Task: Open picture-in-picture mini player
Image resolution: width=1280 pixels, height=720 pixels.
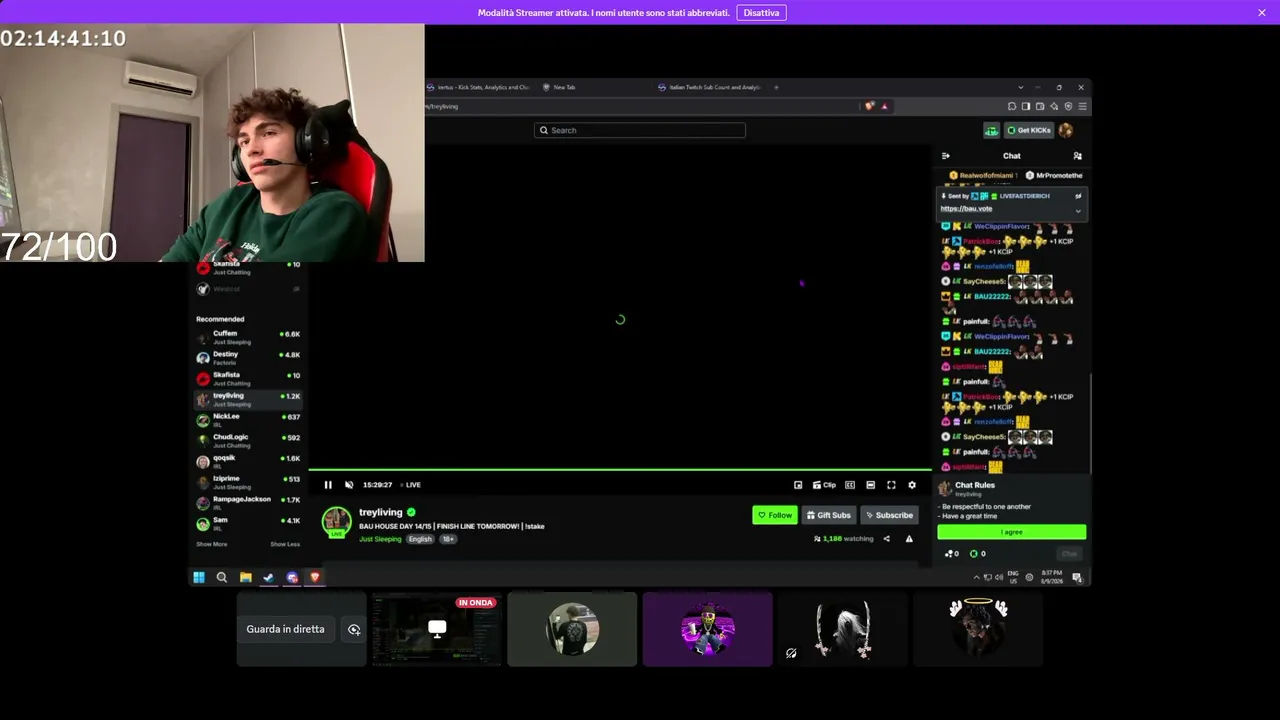Action: tap(798, 485)
